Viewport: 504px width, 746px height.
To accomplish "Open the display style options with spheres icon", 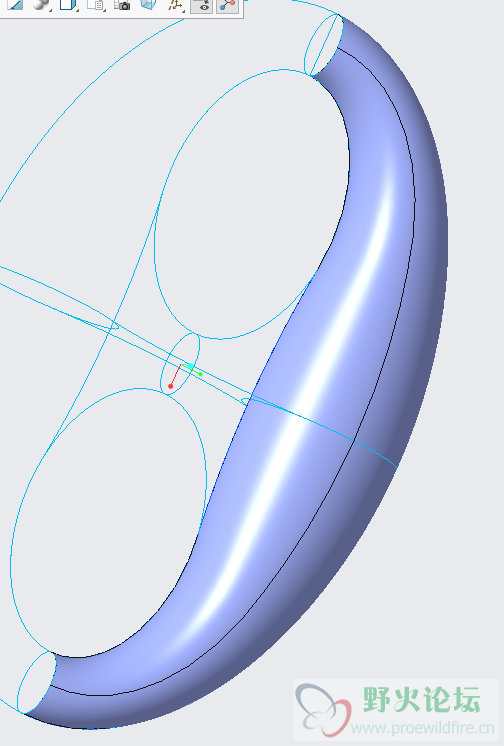I will coord(41,4).
